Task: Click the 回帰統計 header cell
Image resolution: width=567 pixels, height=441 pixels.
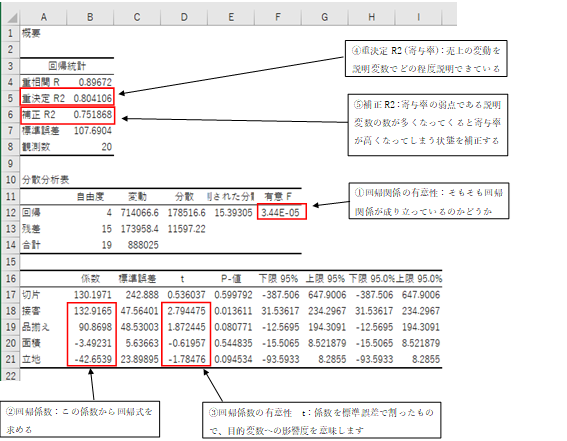Action: pos(67,66)
